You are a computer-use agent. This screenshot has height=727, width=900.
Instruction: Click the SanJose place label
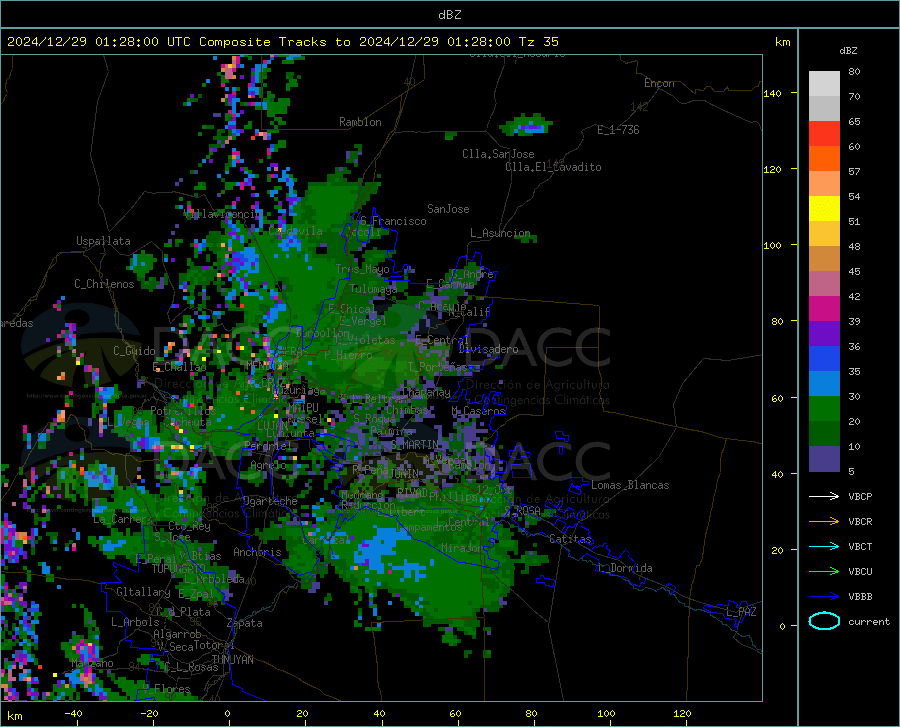pos(448,209)
